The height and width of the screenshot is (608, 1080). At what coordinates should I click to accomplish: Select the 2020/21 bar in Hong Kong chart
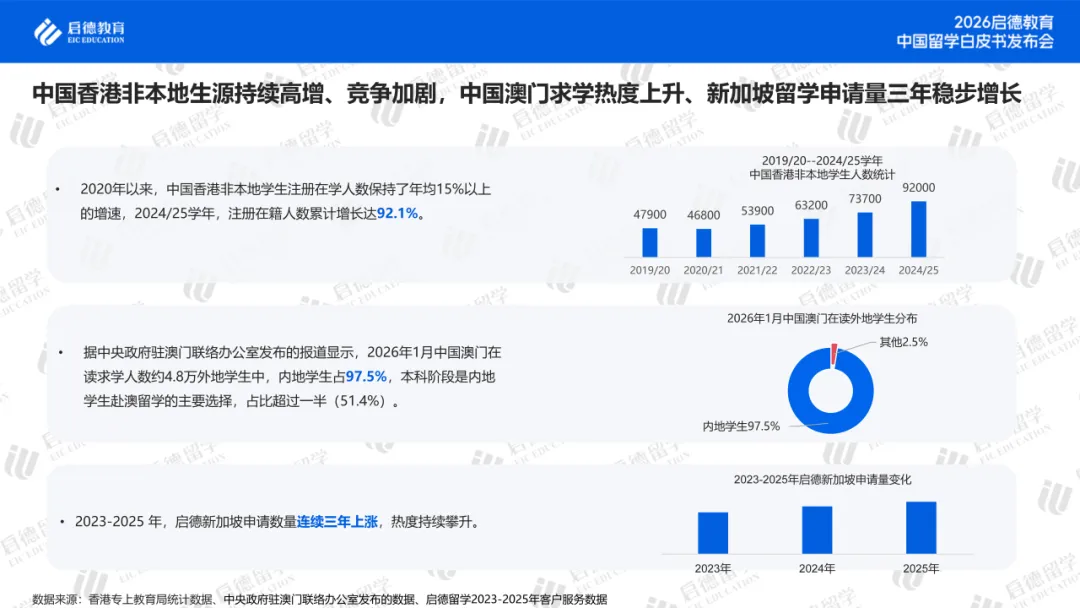(703, 243)
